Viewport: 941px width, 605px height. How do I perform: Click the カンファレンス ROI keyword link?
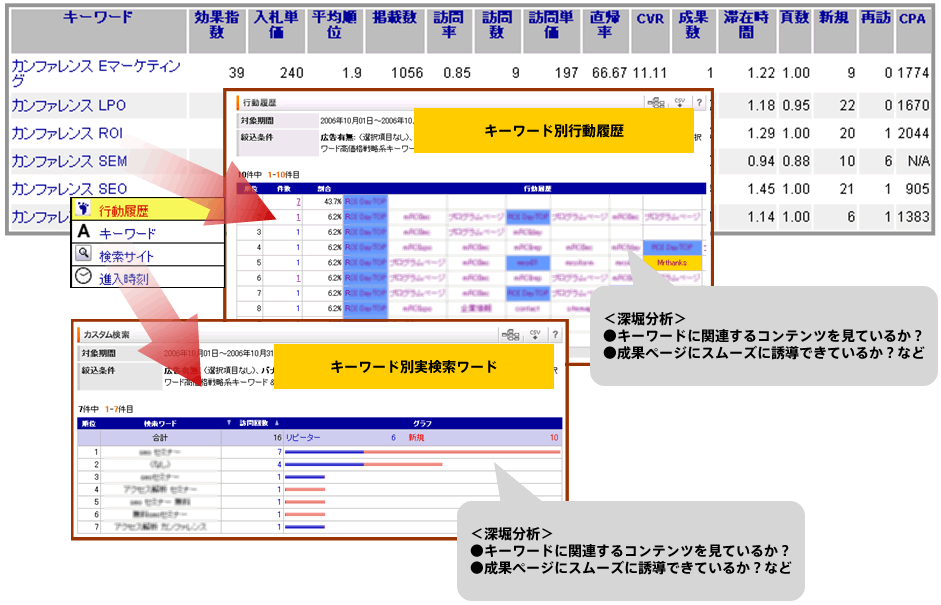(67, 133)
